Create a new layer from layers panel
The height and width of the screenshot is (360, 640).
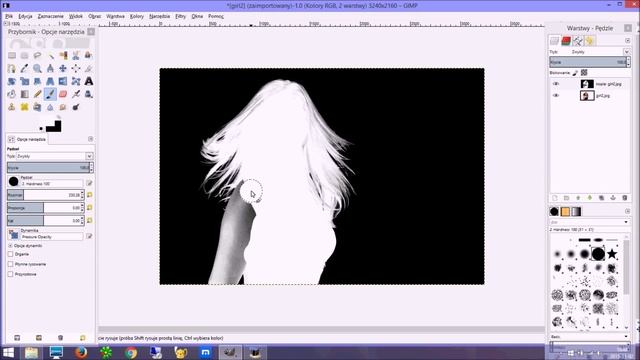point(555,198)
